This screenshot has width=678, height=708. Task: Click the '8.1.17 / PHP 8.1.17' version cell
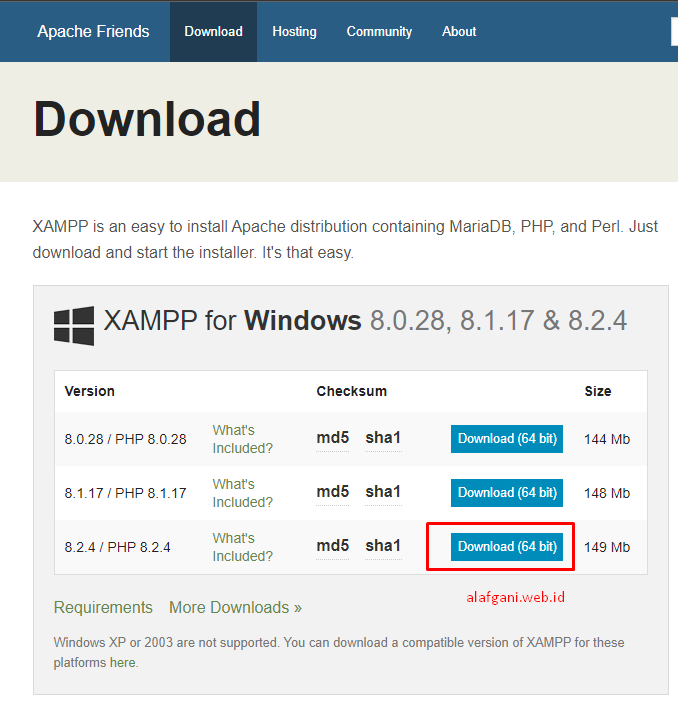125,493
